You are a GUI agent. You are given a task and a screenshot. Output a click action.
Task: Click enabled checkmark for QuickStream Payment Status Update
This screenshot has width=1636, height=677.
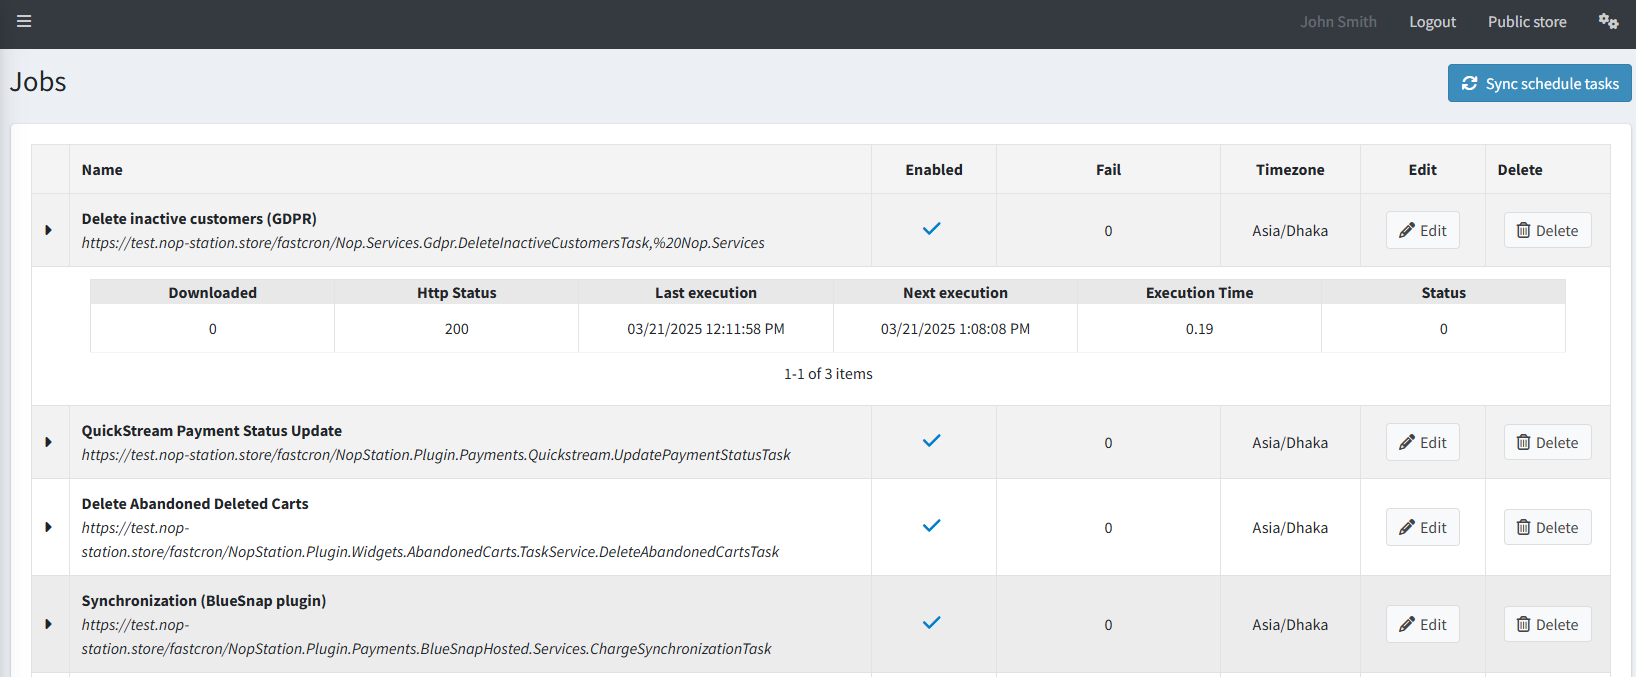point(932,441)
